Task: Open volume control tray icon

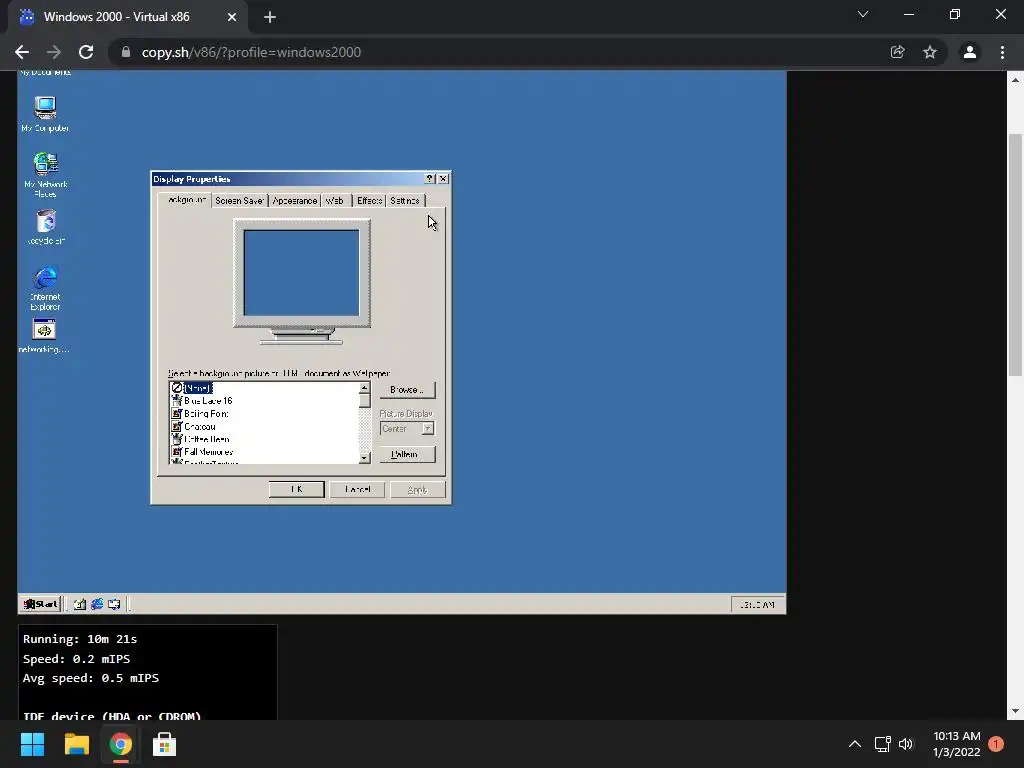Action: coord(906,744)
